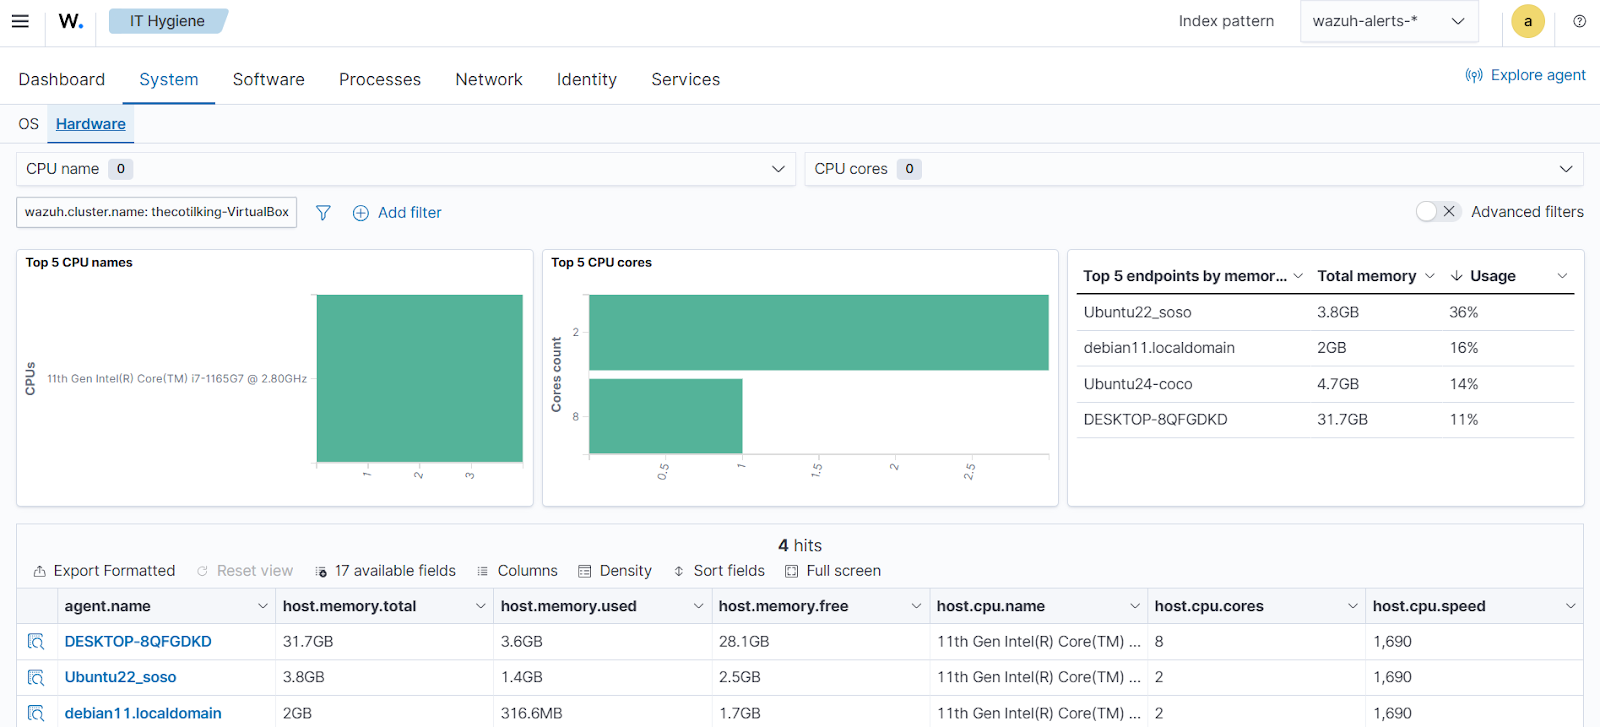Click the 4 hits count text

(x=800, y=546)
